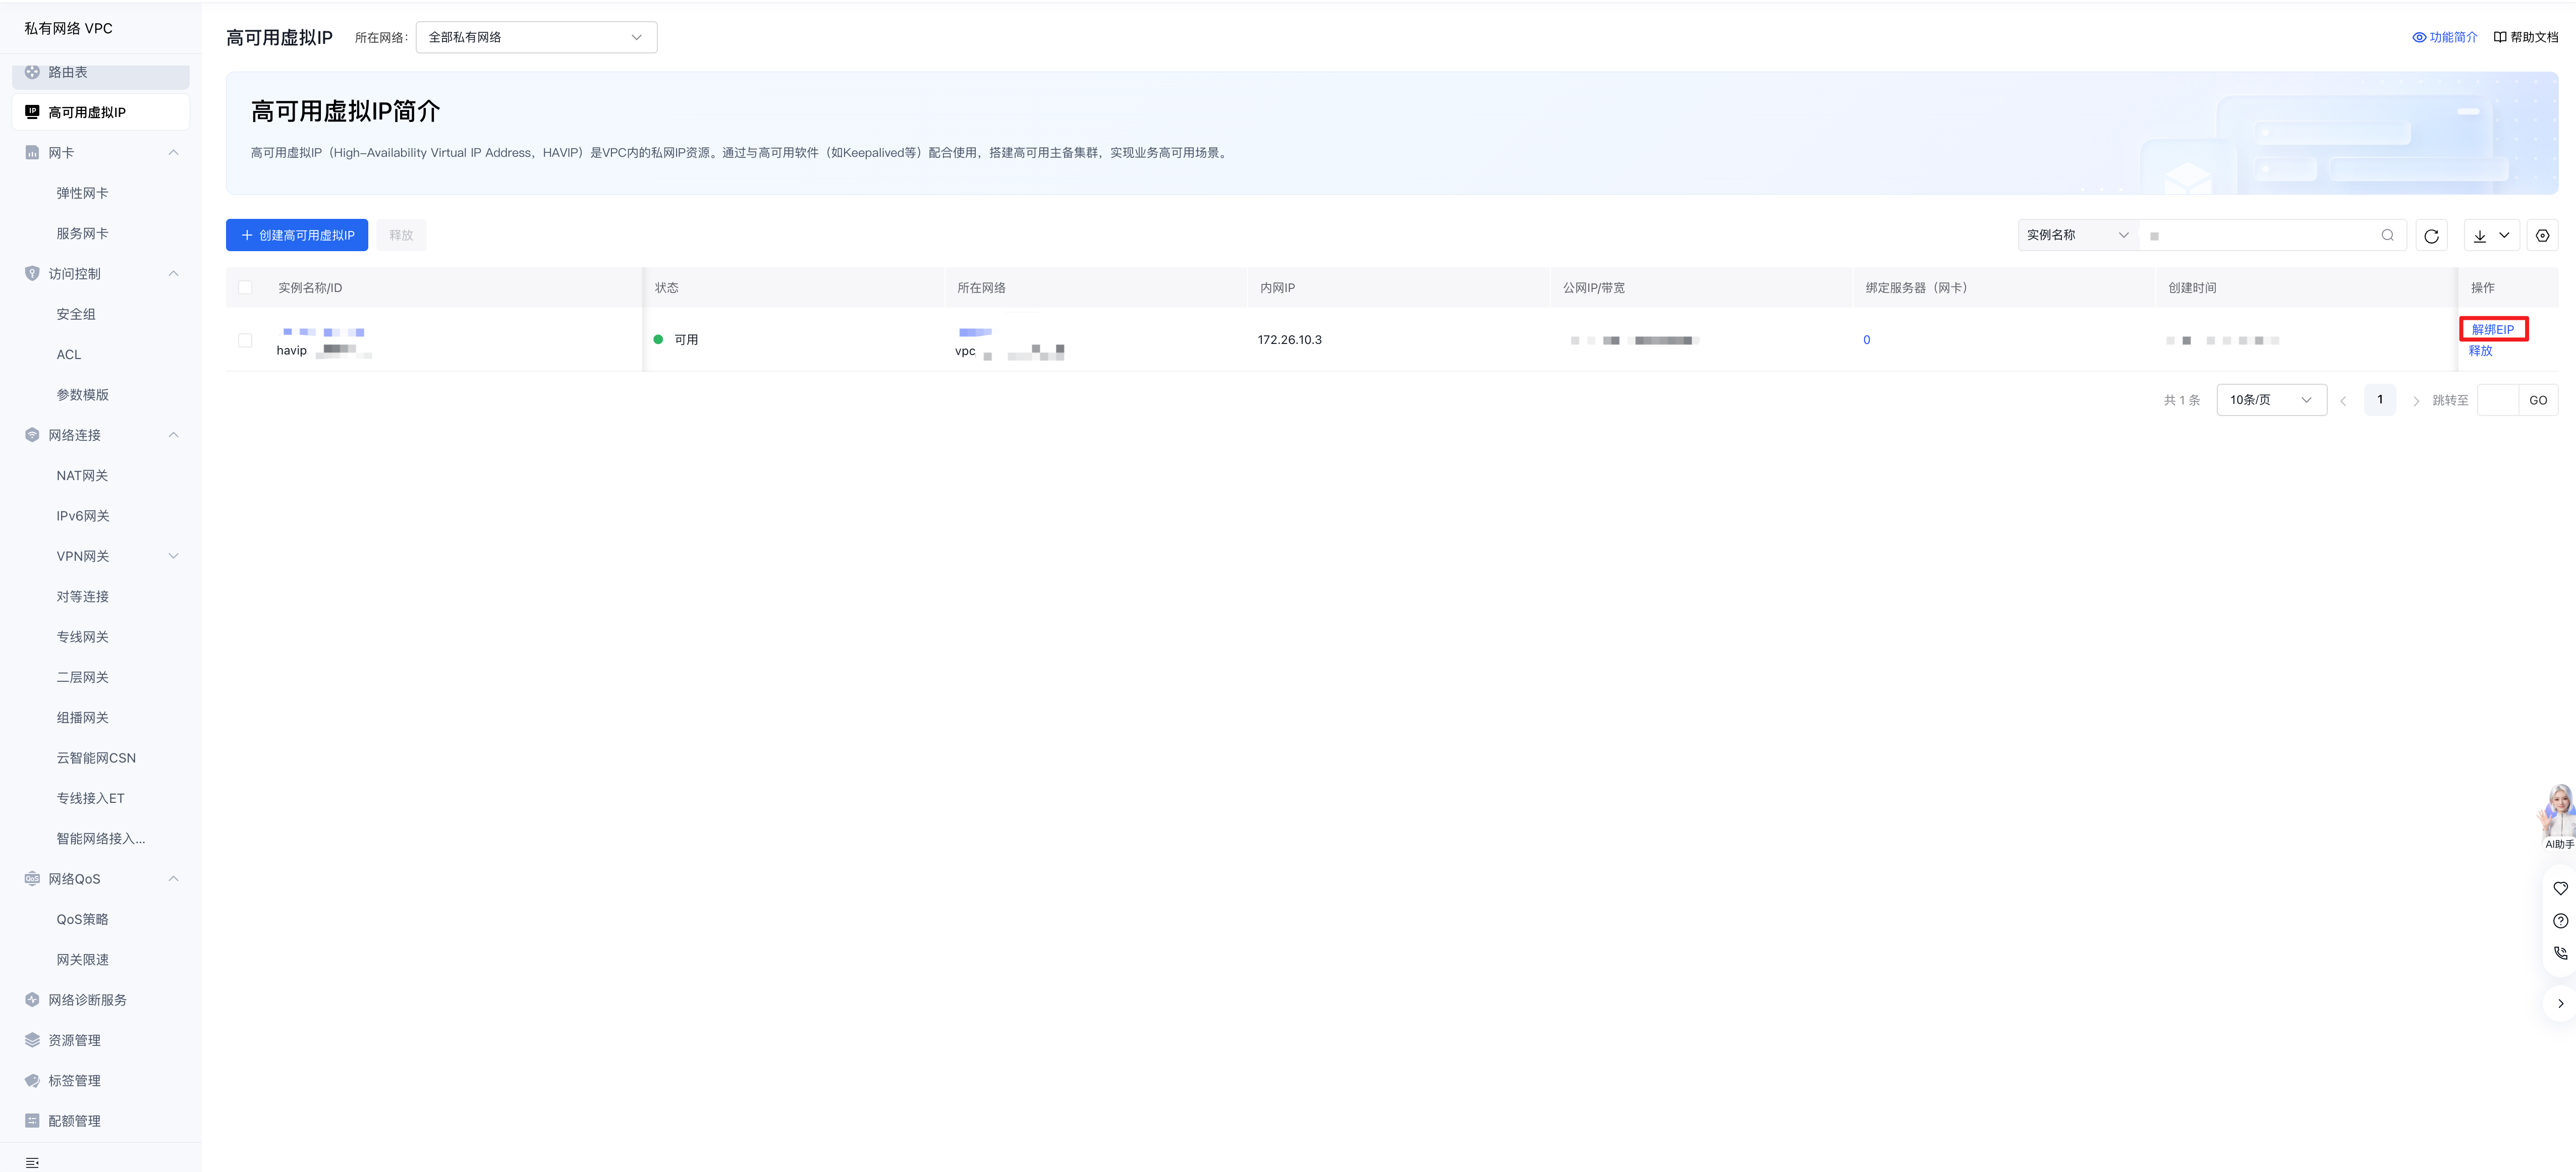This screenshot has width=2576, height=1172.
Task: Click the heart favorite icon
Action: (x=2560, y=888)
